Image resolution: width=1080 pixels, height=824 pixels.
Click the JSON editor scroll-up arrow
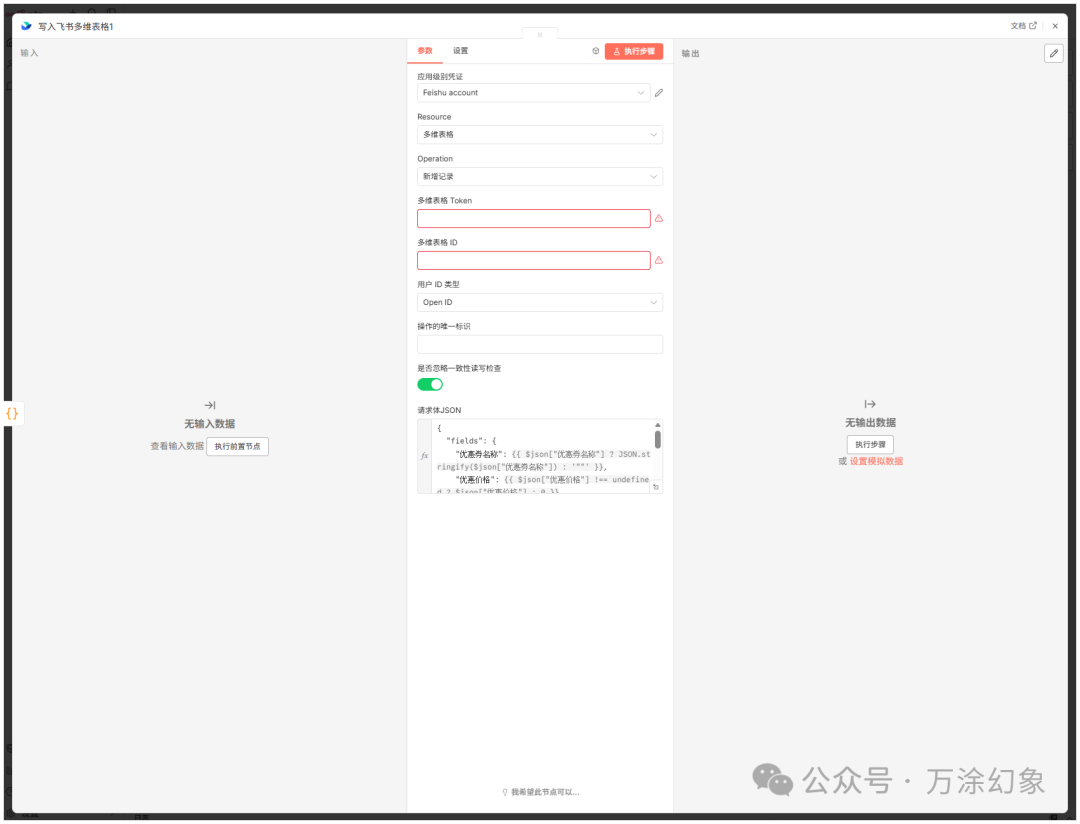point(658,425)
